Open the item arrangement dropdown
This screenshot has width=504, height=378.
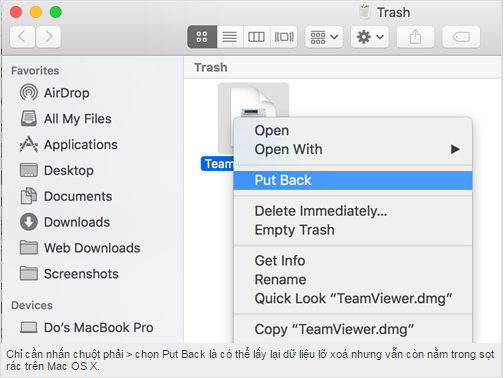click(x=324, y=37)
